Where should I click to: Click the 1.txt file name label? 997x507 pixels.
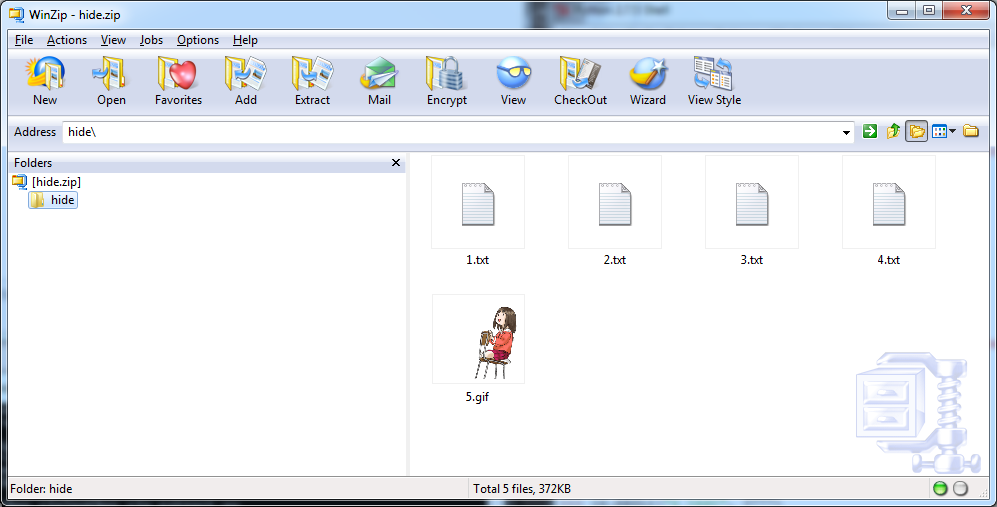click(x=478, y=260)
